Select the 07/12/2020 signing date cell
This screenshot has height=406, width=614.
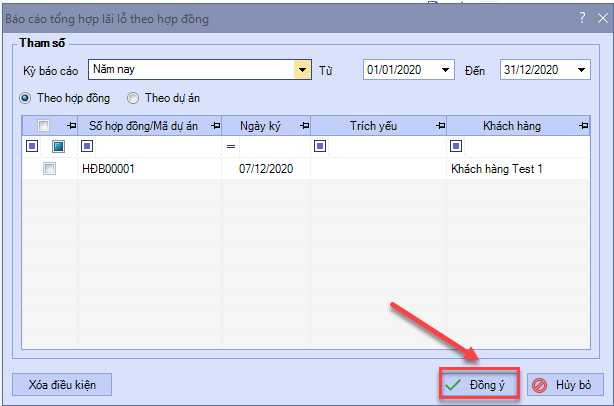(x=266, y=169)
